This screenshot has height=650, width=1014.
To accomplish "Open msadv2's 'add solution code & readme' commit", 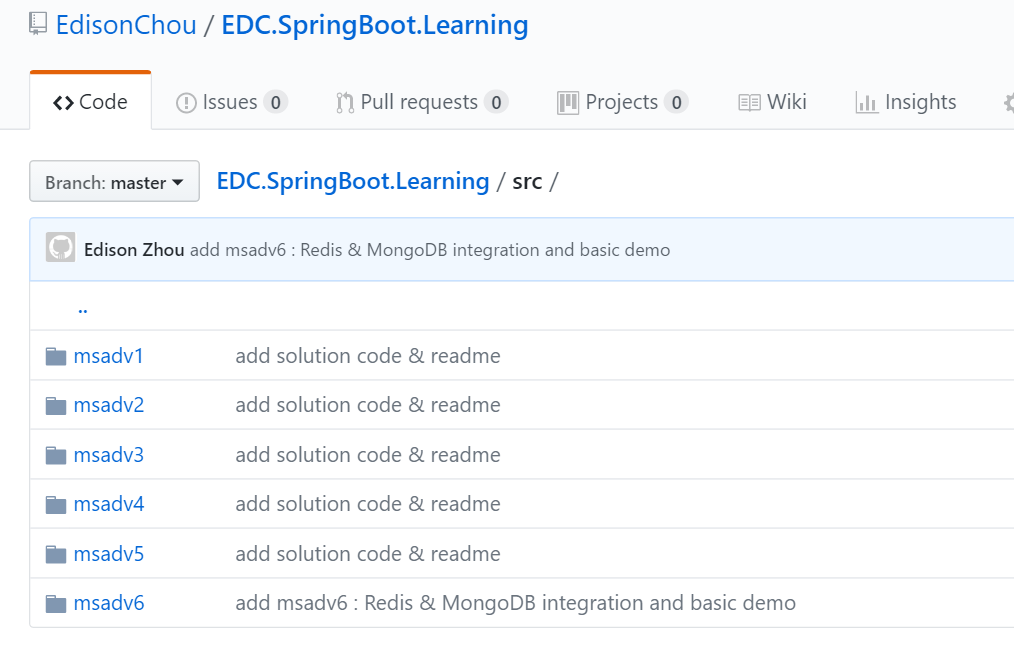I will point(368,406).
